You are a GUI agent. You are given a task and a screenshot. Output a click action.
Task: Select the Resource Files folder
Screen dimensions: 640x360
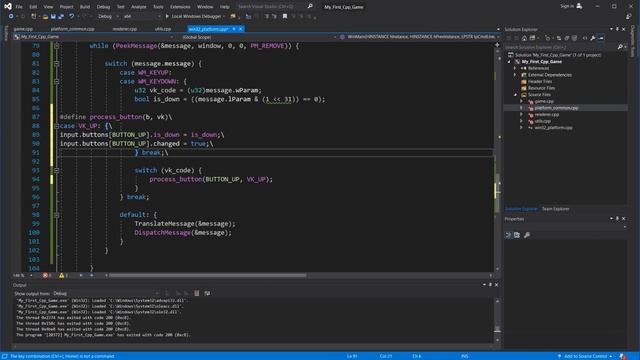tap(541, 88)
